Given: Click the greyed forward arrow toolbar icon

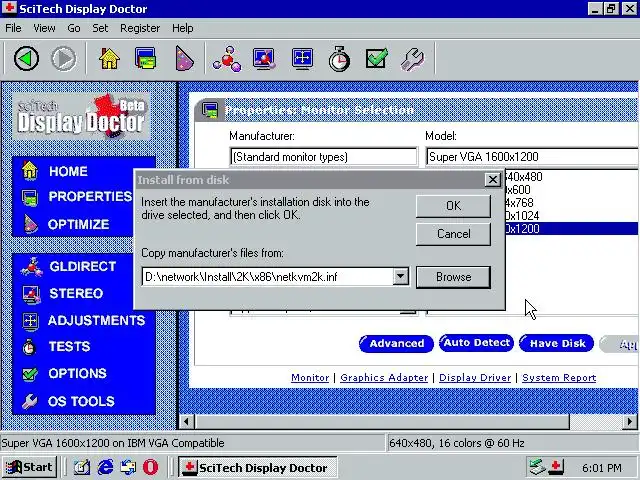Looking at the screenshot, I should [x=63, y=59].
